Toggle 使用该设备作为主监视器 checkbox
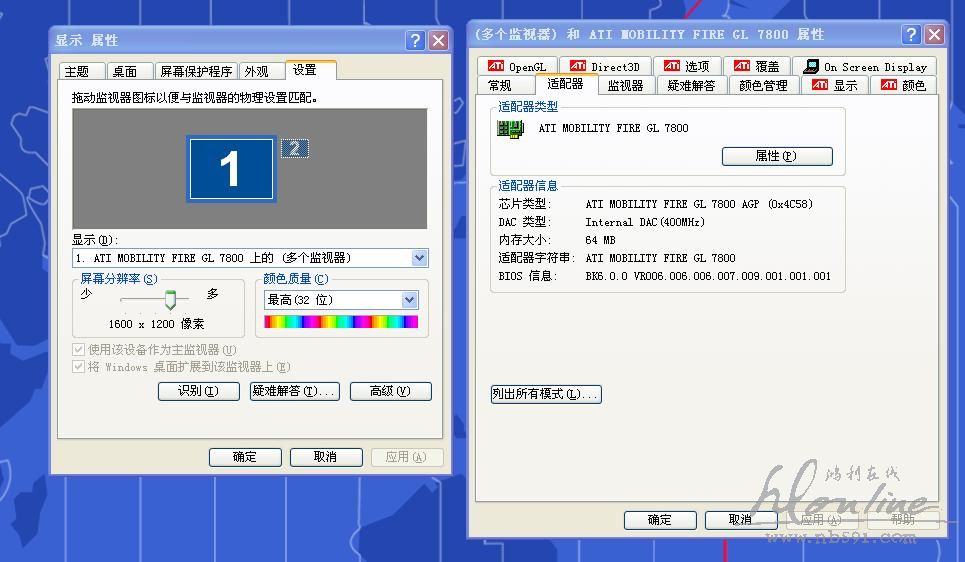Viewport: 965px width, 562px height. coord(79,350)
